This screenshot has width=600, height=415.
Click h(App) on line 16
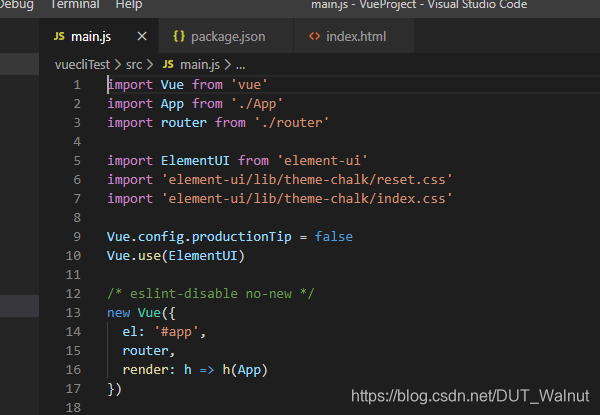[245, 370]
